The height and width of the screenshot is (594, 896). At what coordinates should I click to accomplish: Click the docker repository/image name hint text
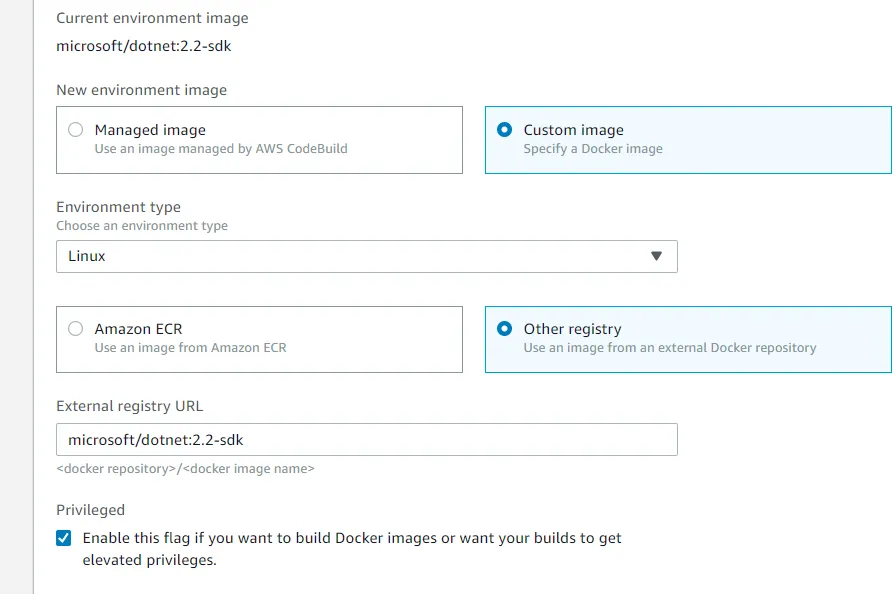[185, 468]
